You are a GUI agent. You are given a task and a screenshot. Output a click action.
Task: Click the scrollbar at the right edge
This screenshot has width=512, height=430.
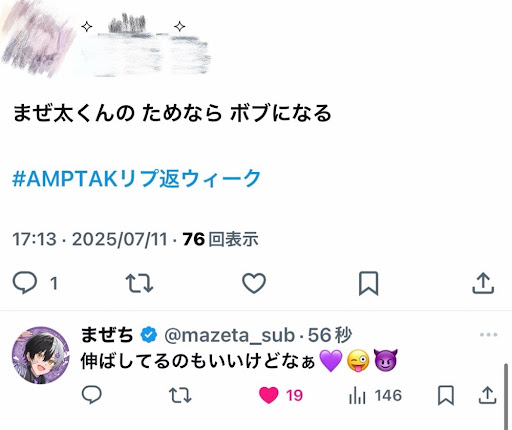(x=506, y=397)
